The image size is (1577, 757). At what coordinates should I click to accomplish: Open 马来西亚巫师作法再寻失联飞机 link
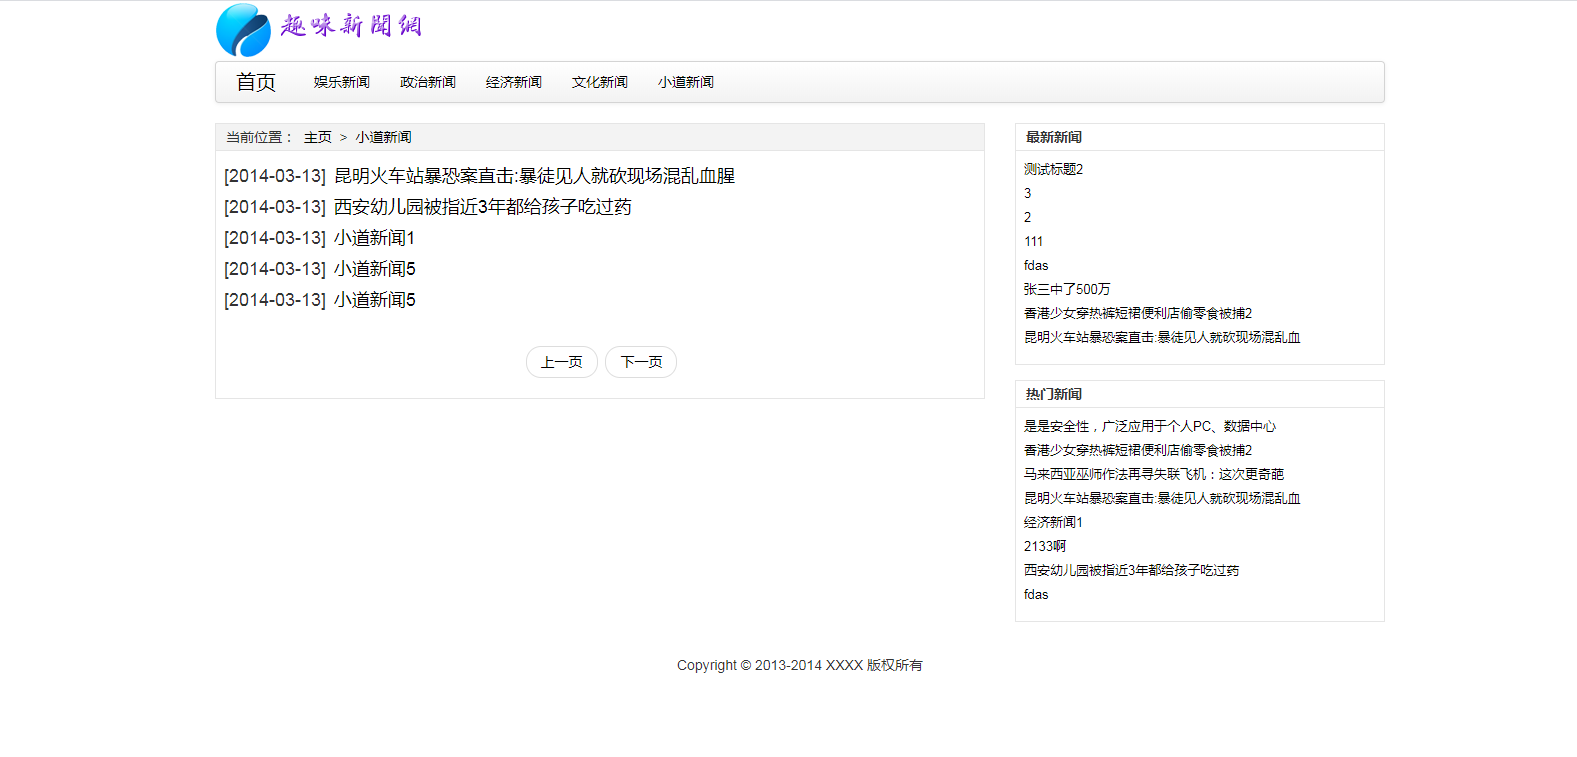[1154, 474]
